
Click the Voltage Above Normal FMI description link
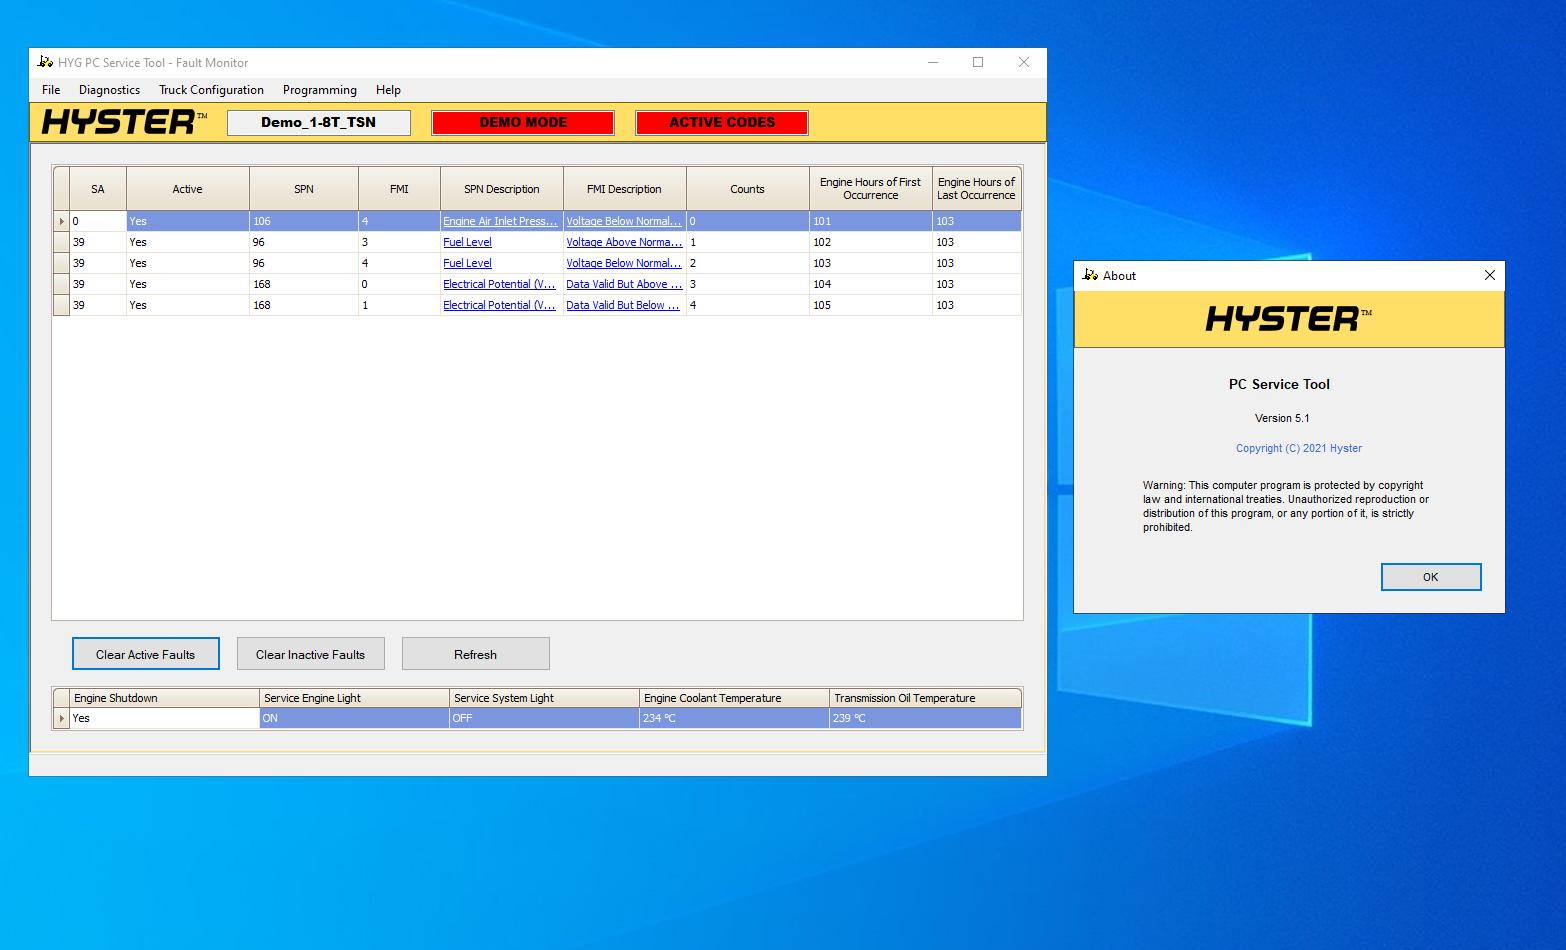(x=624, y=242)
